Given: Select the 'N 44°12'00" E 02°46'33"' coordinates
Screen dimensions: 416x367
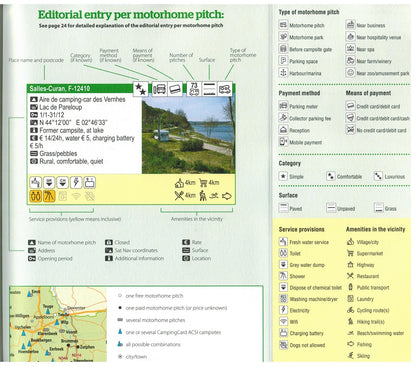Looking at the screenshot, I should (x=73, y=123).
